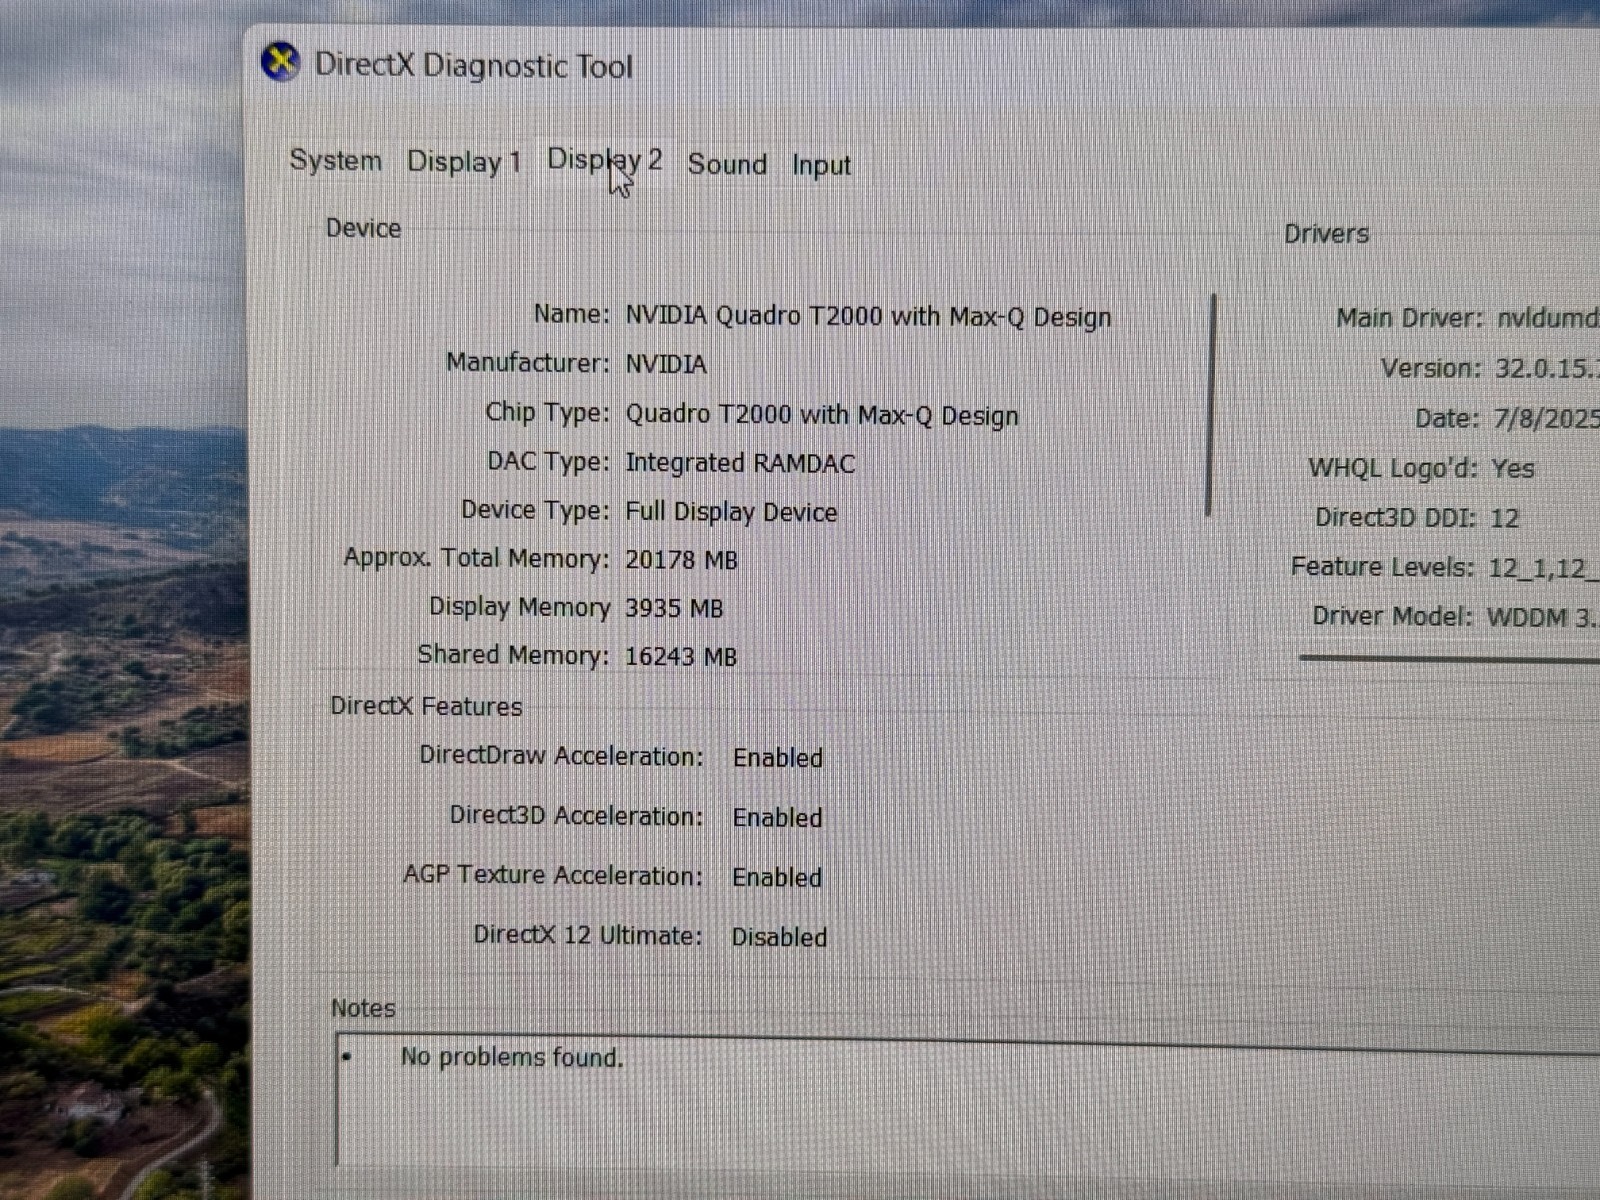Click the 'Drivers' group heading
The height and width of the screenshot is (1200, 1600).
pos(1326,234)
